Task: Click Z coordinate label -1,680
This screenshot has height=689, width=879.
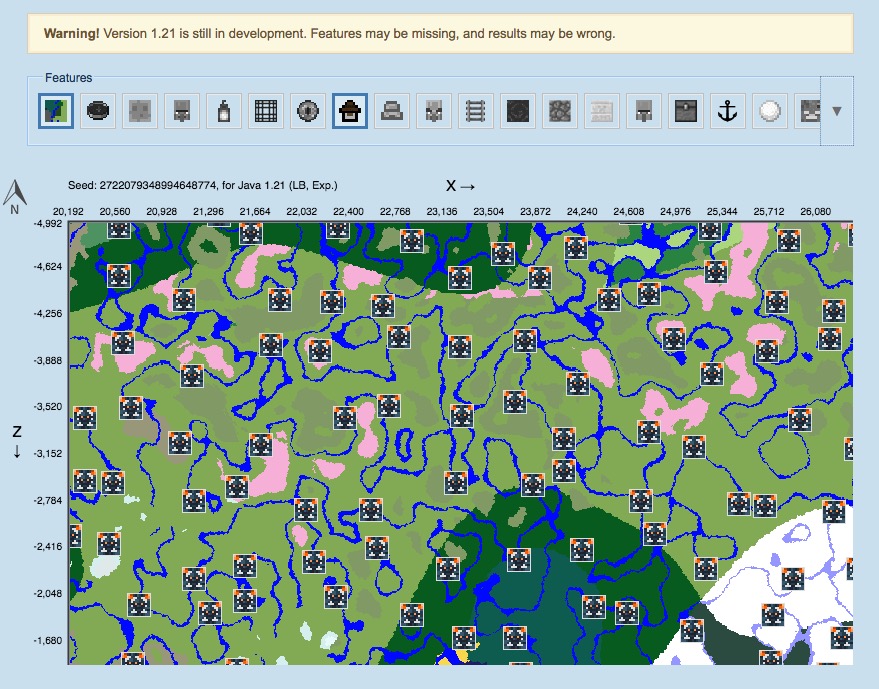Action: click(x=48, y=640)
